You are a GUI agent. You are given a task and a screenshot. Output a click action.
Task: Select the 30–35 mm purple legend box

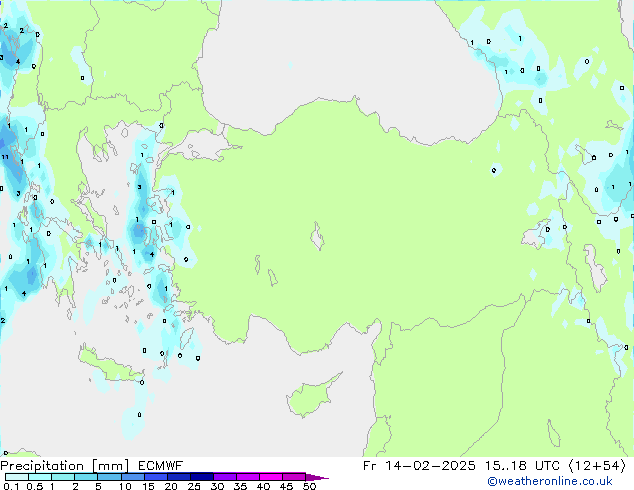[x=224, y=477]
